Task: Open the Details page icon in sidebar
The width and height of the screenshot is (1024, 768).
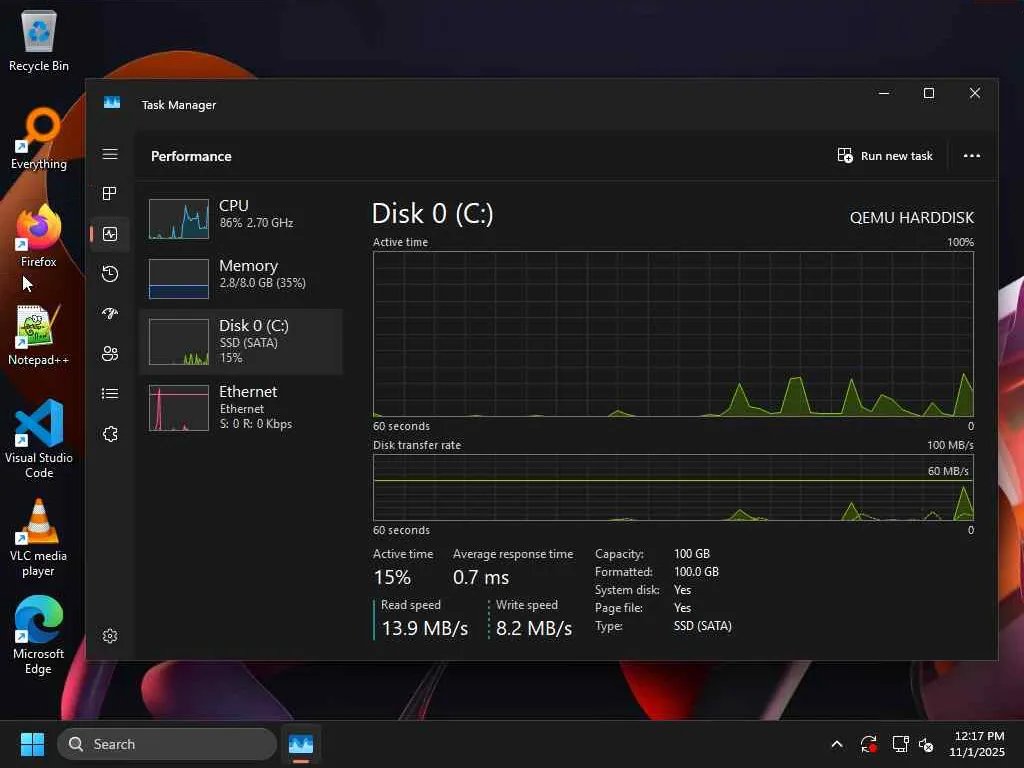Action: [110, 393]
